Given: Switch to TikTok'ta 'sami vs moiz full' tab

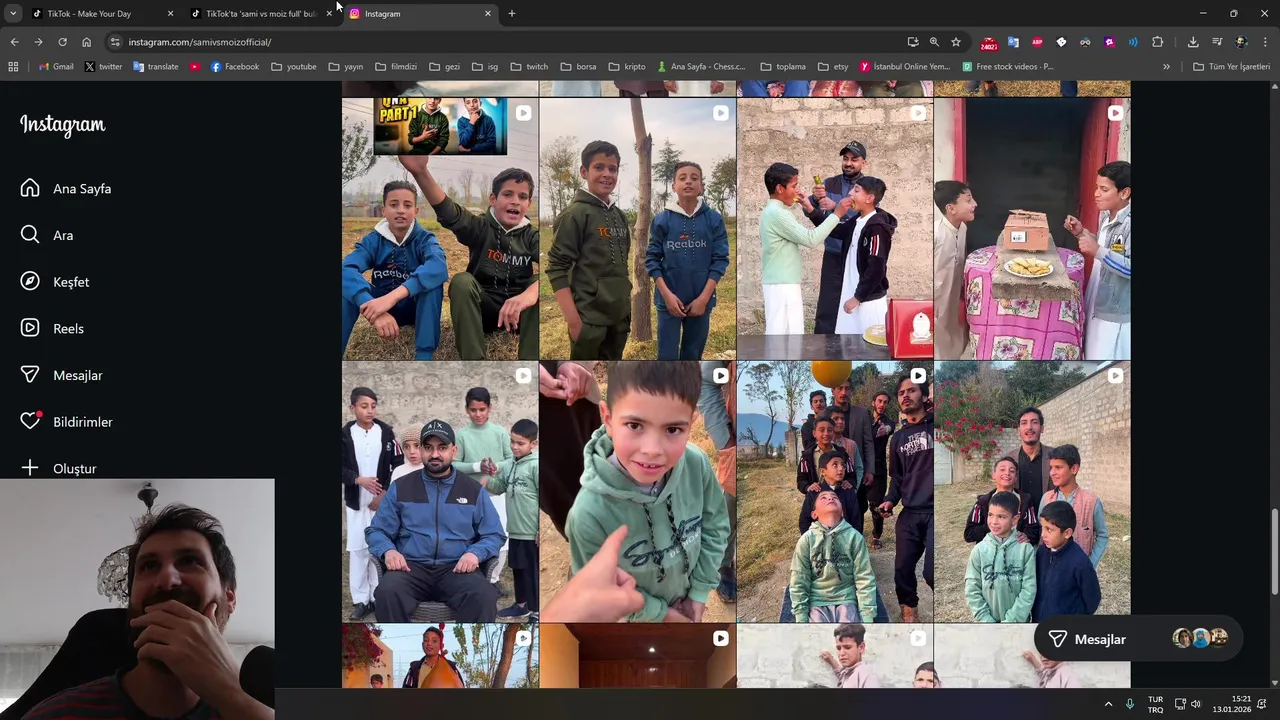Looking at the screenshot, I should [260, 14].
